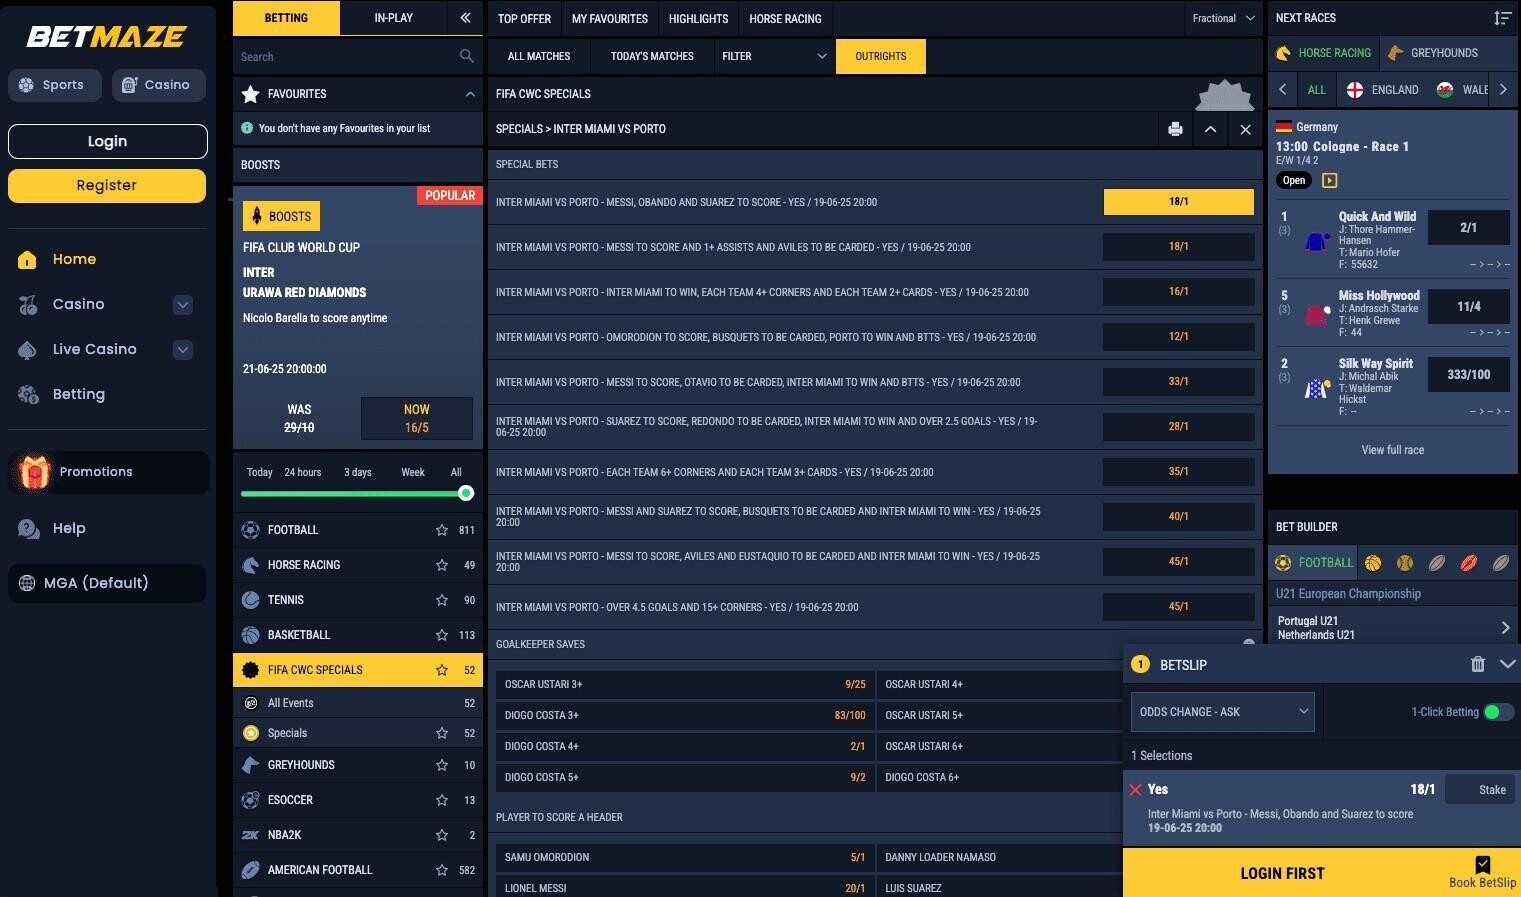Favourite Tennis with its star icon
1521x897 pixels.
click(x=442, y=600)
